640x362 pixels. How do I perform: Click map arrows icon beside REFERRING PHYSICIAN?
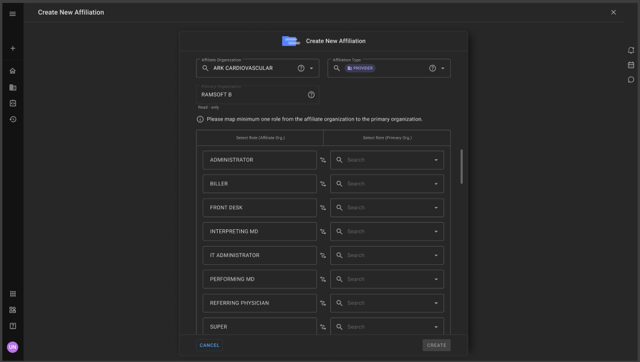[x=323, y=303]
